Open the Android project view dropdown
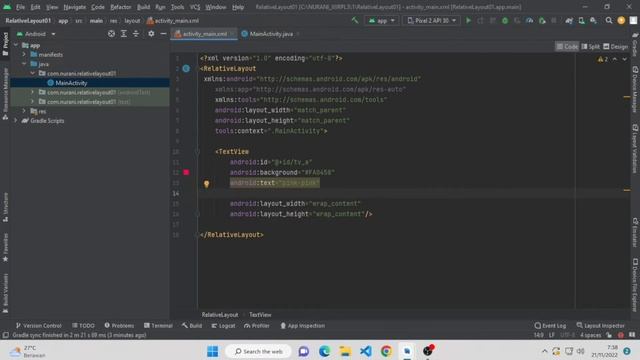This screenshot has height=360, width=640. coord(36,34)
